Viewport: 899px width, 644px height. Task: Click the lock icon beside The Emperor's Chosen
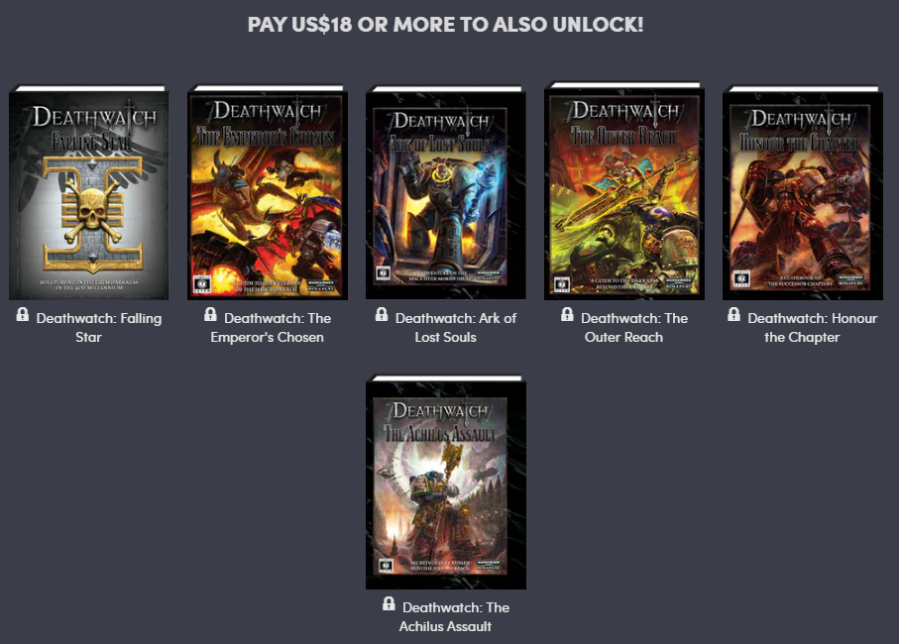pos(210,314)
